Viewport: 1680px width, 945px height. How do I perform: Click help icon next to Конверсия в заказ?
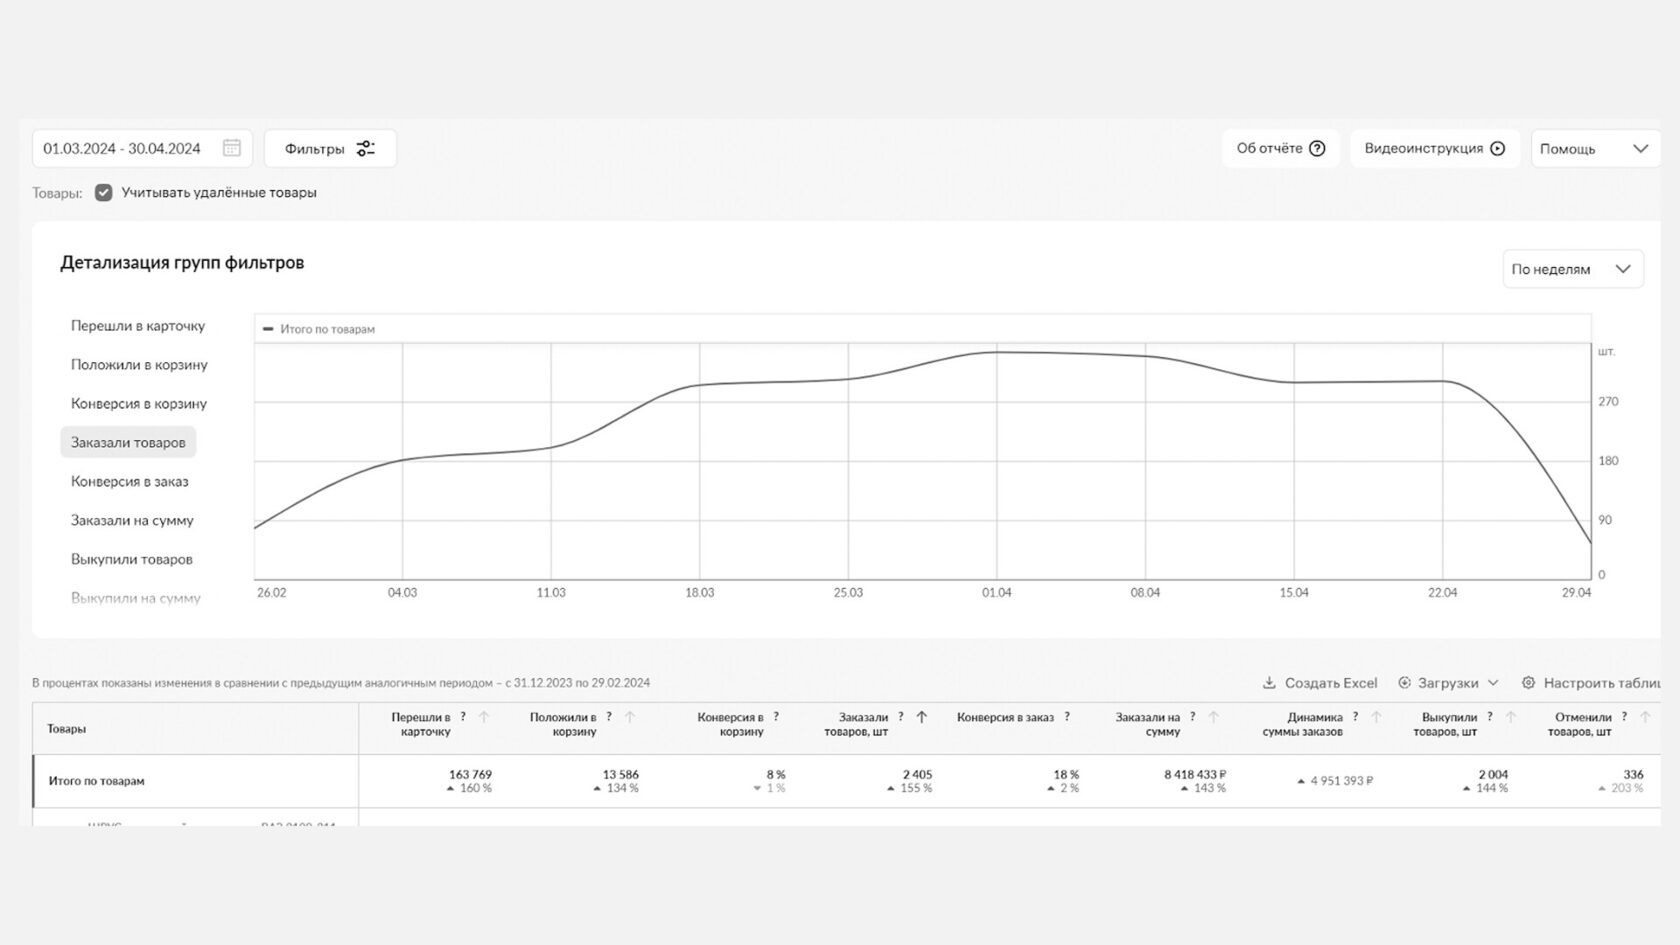[x=1067, y=717]
